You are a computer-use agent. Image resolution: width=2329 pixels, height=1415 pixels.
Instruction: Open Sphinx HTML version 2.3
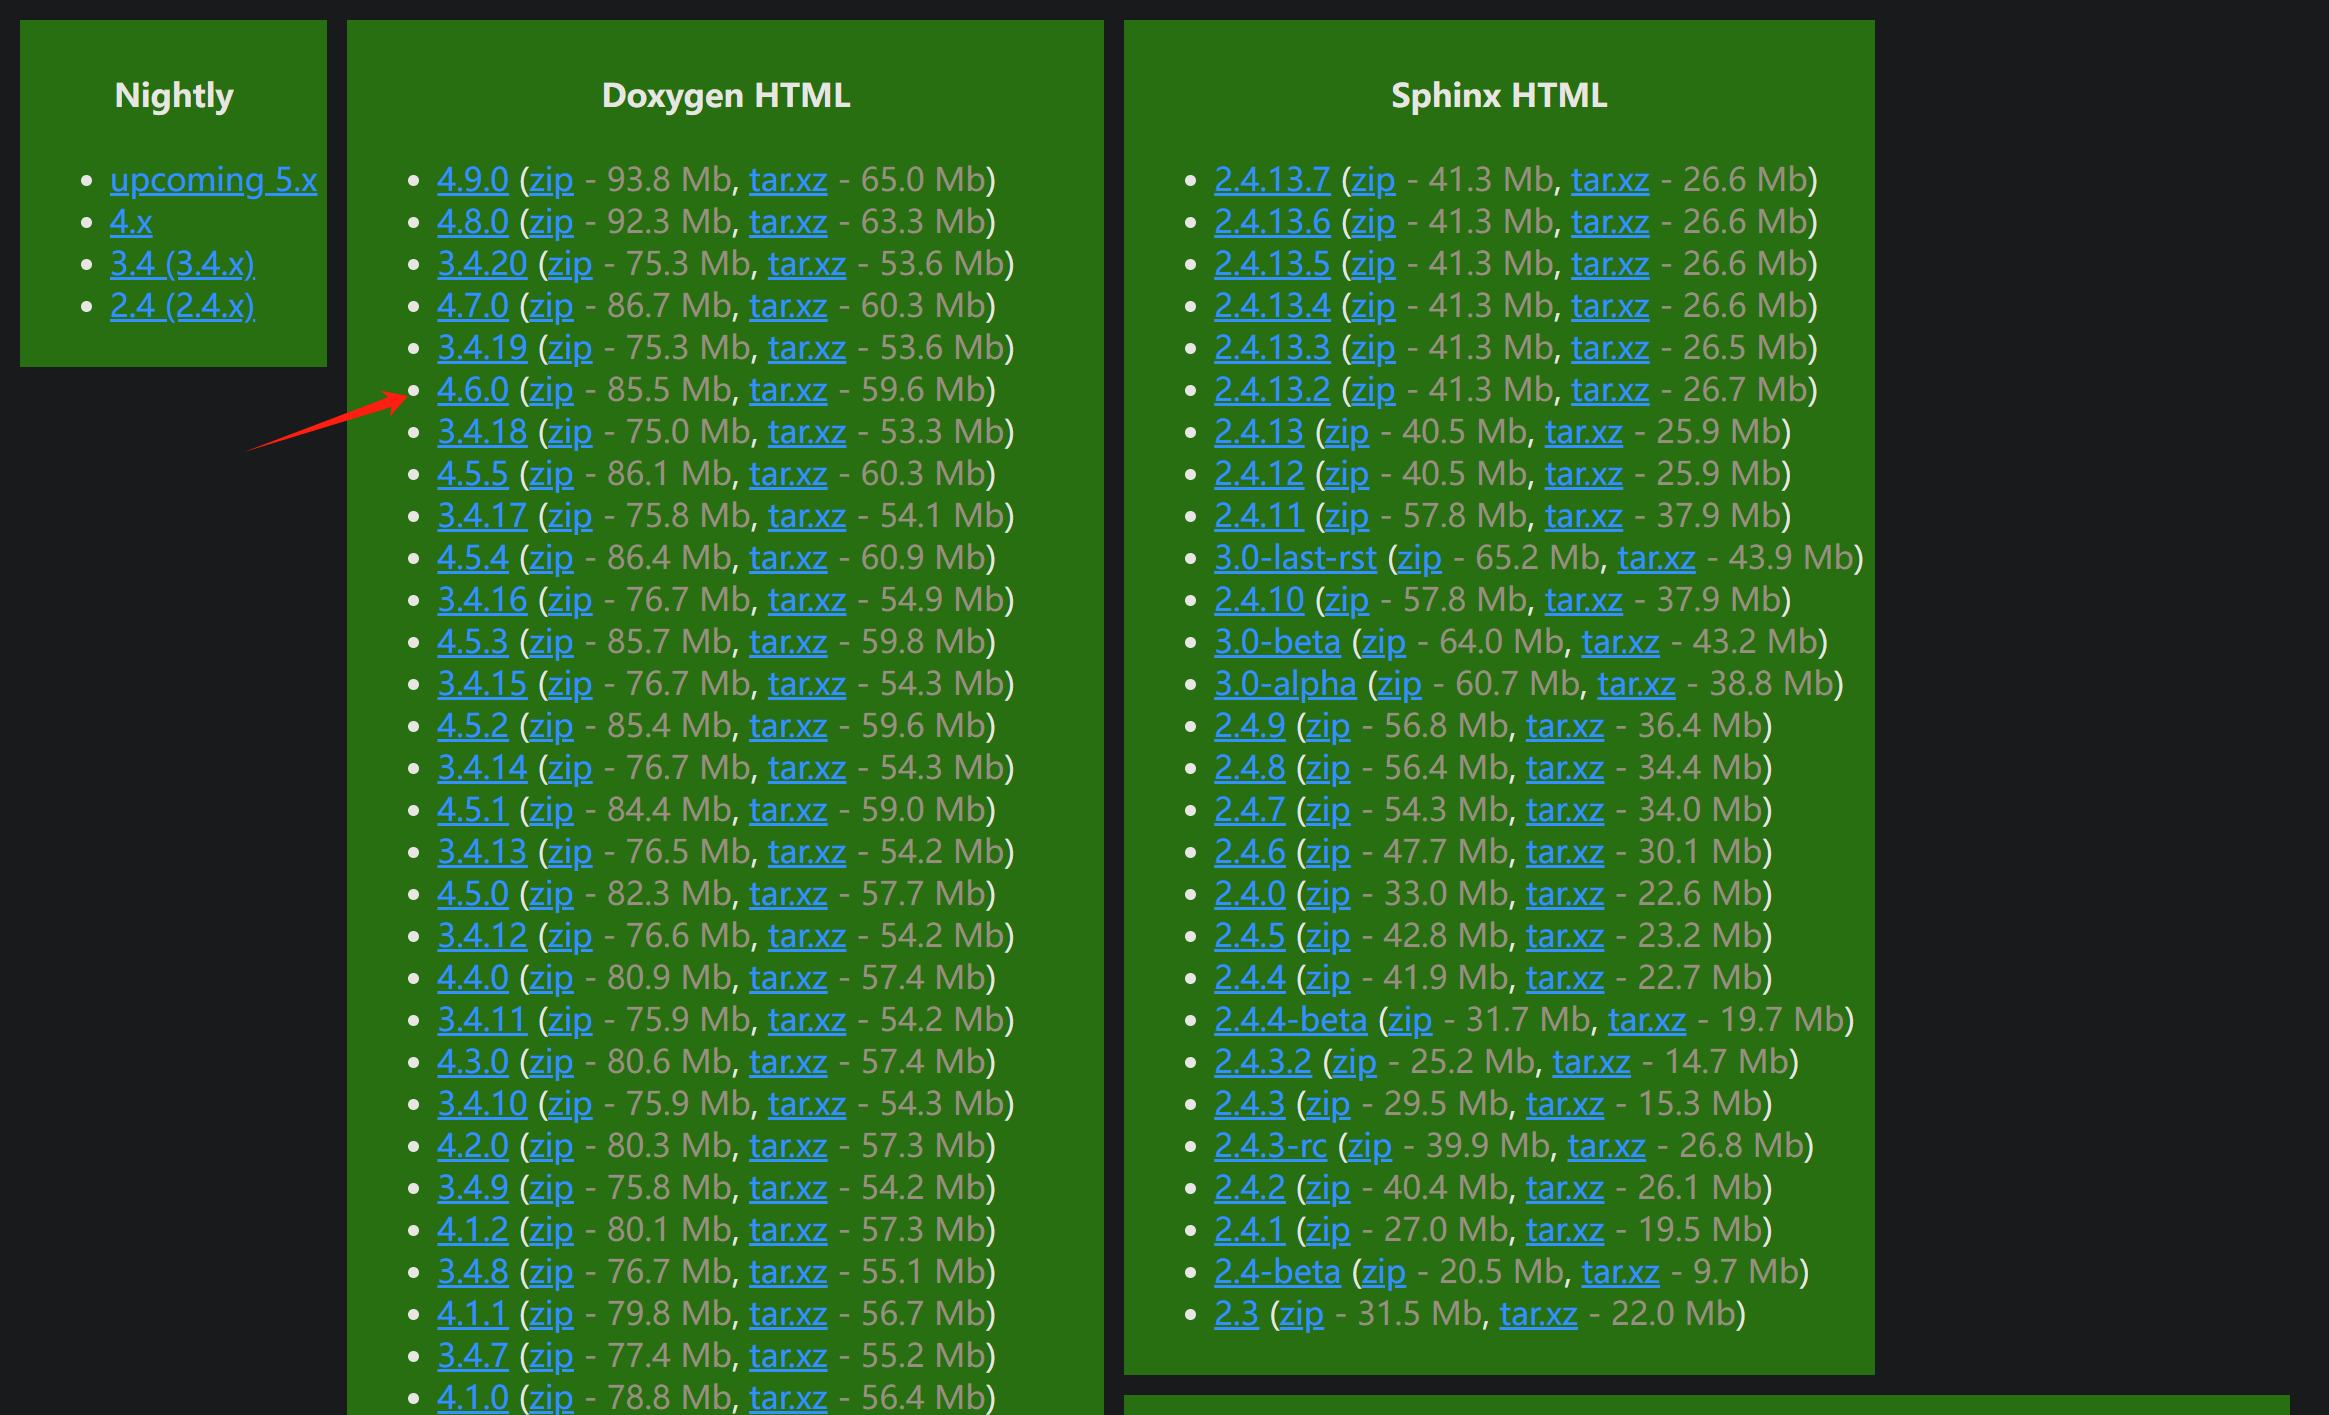coord(1236,1313)
